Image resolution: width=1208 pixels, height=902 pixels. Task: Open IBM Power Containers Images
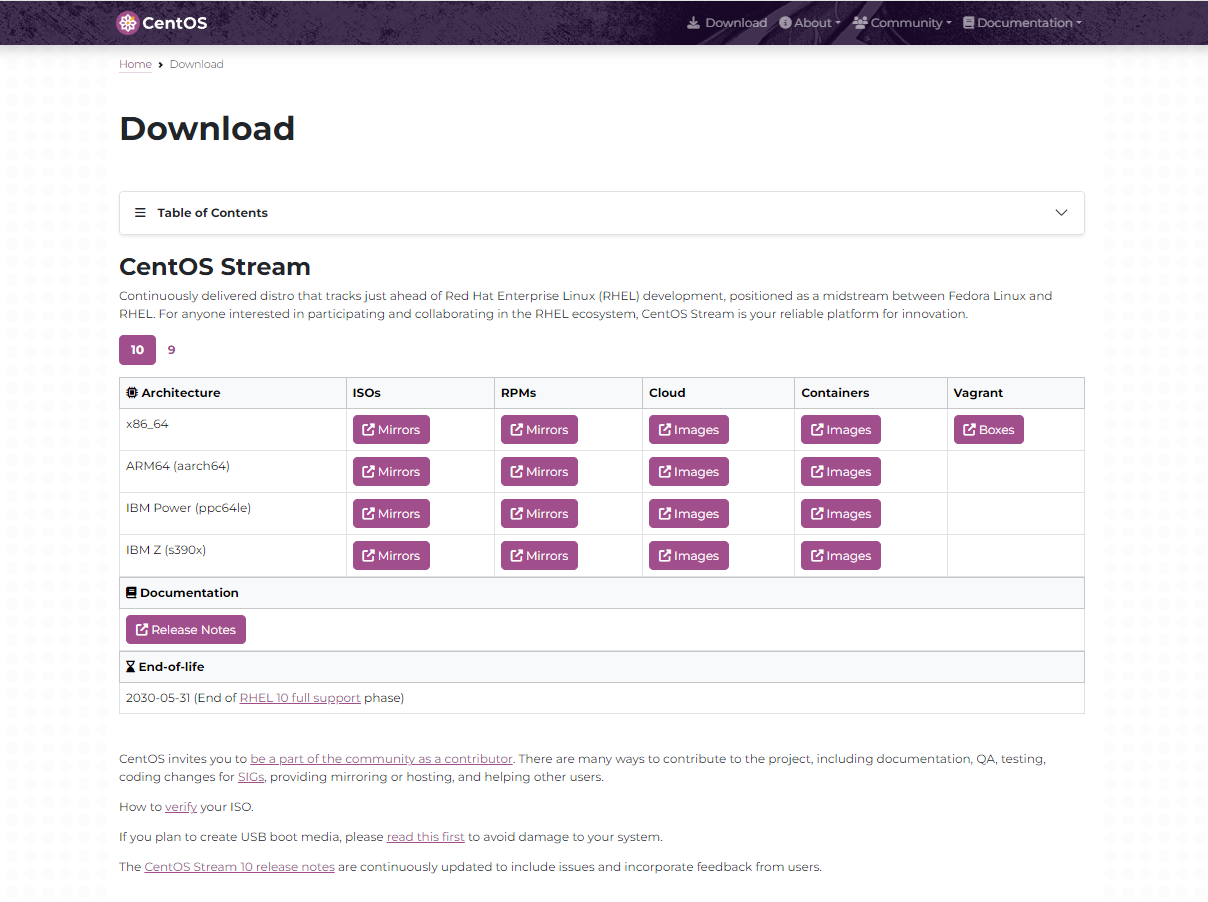coord(841,514)
